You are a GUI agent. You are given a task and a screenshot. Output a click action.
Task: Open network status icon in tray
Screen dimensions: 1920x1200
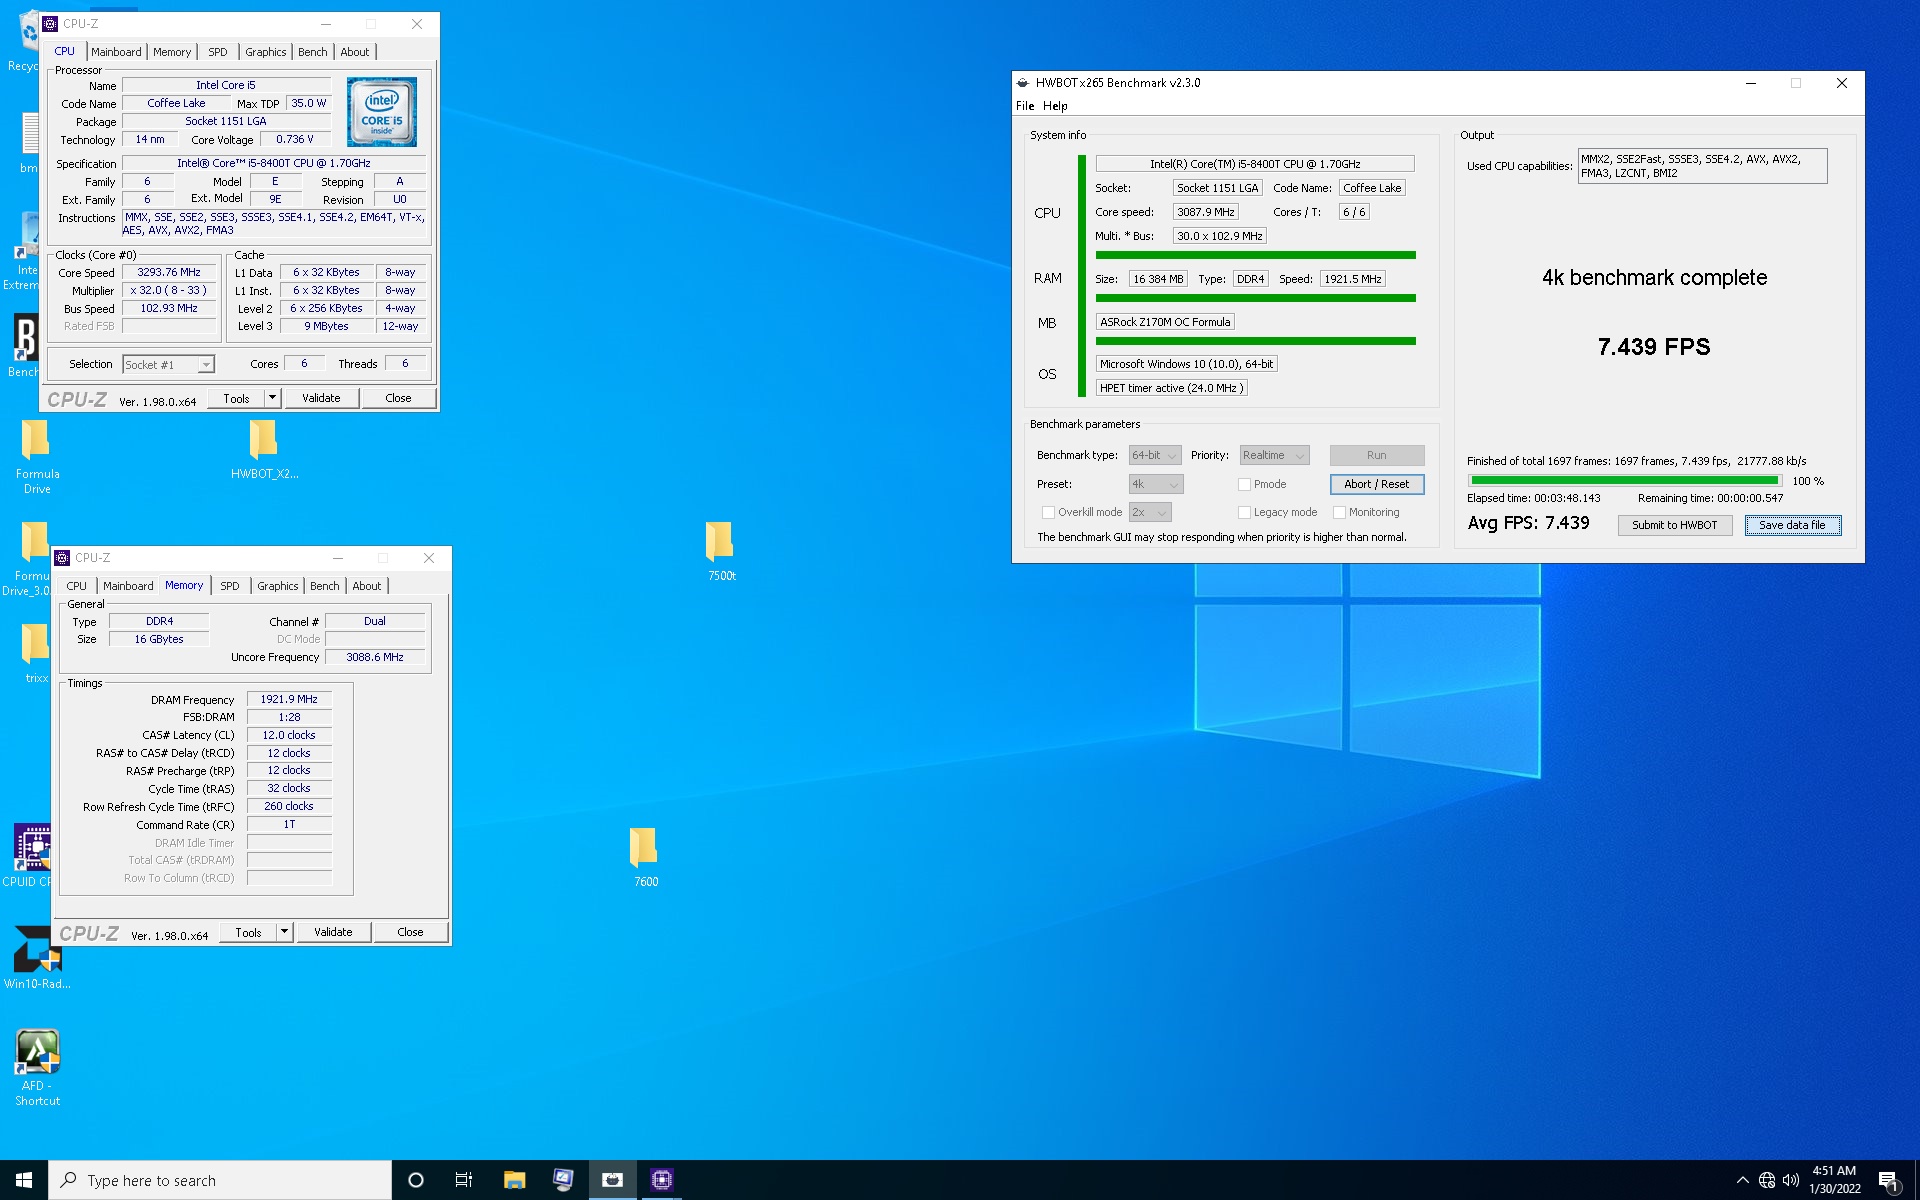click(x=1767, y=1180)
